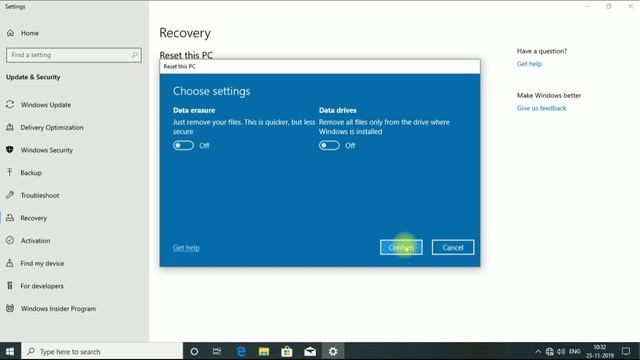Click the Make Windows better text
The image size is (640, 360).
coord(549,96)
